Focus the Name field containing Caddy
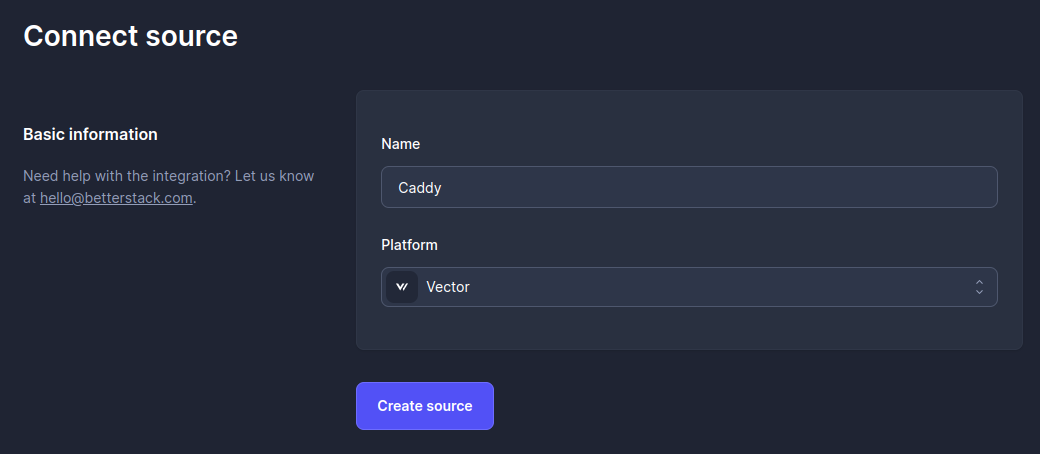The height and width of the screenshot is (454, 1040). click(689, 187)
